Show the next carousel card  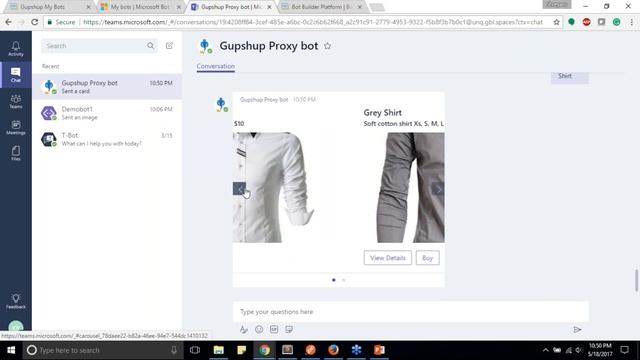point(438,189)
